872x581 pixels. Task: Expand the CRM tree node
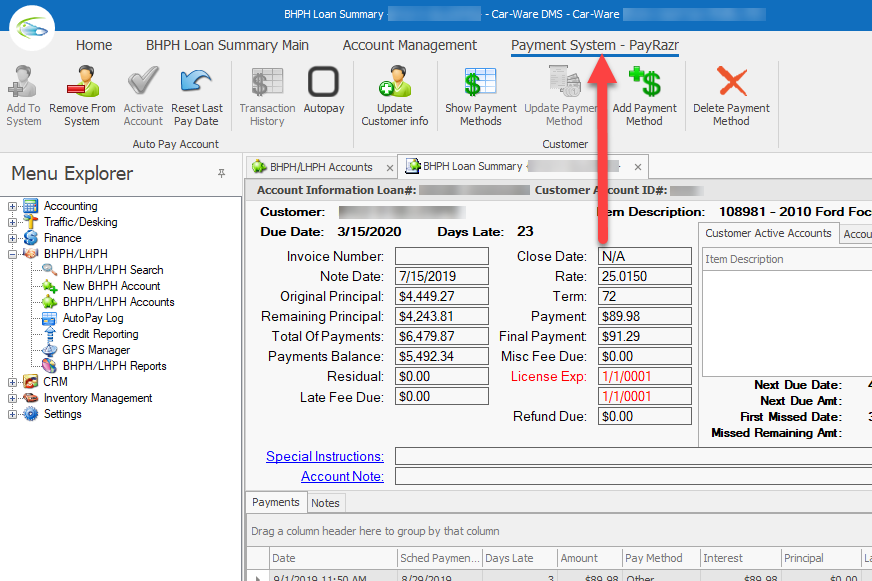(x=12, y=383)
